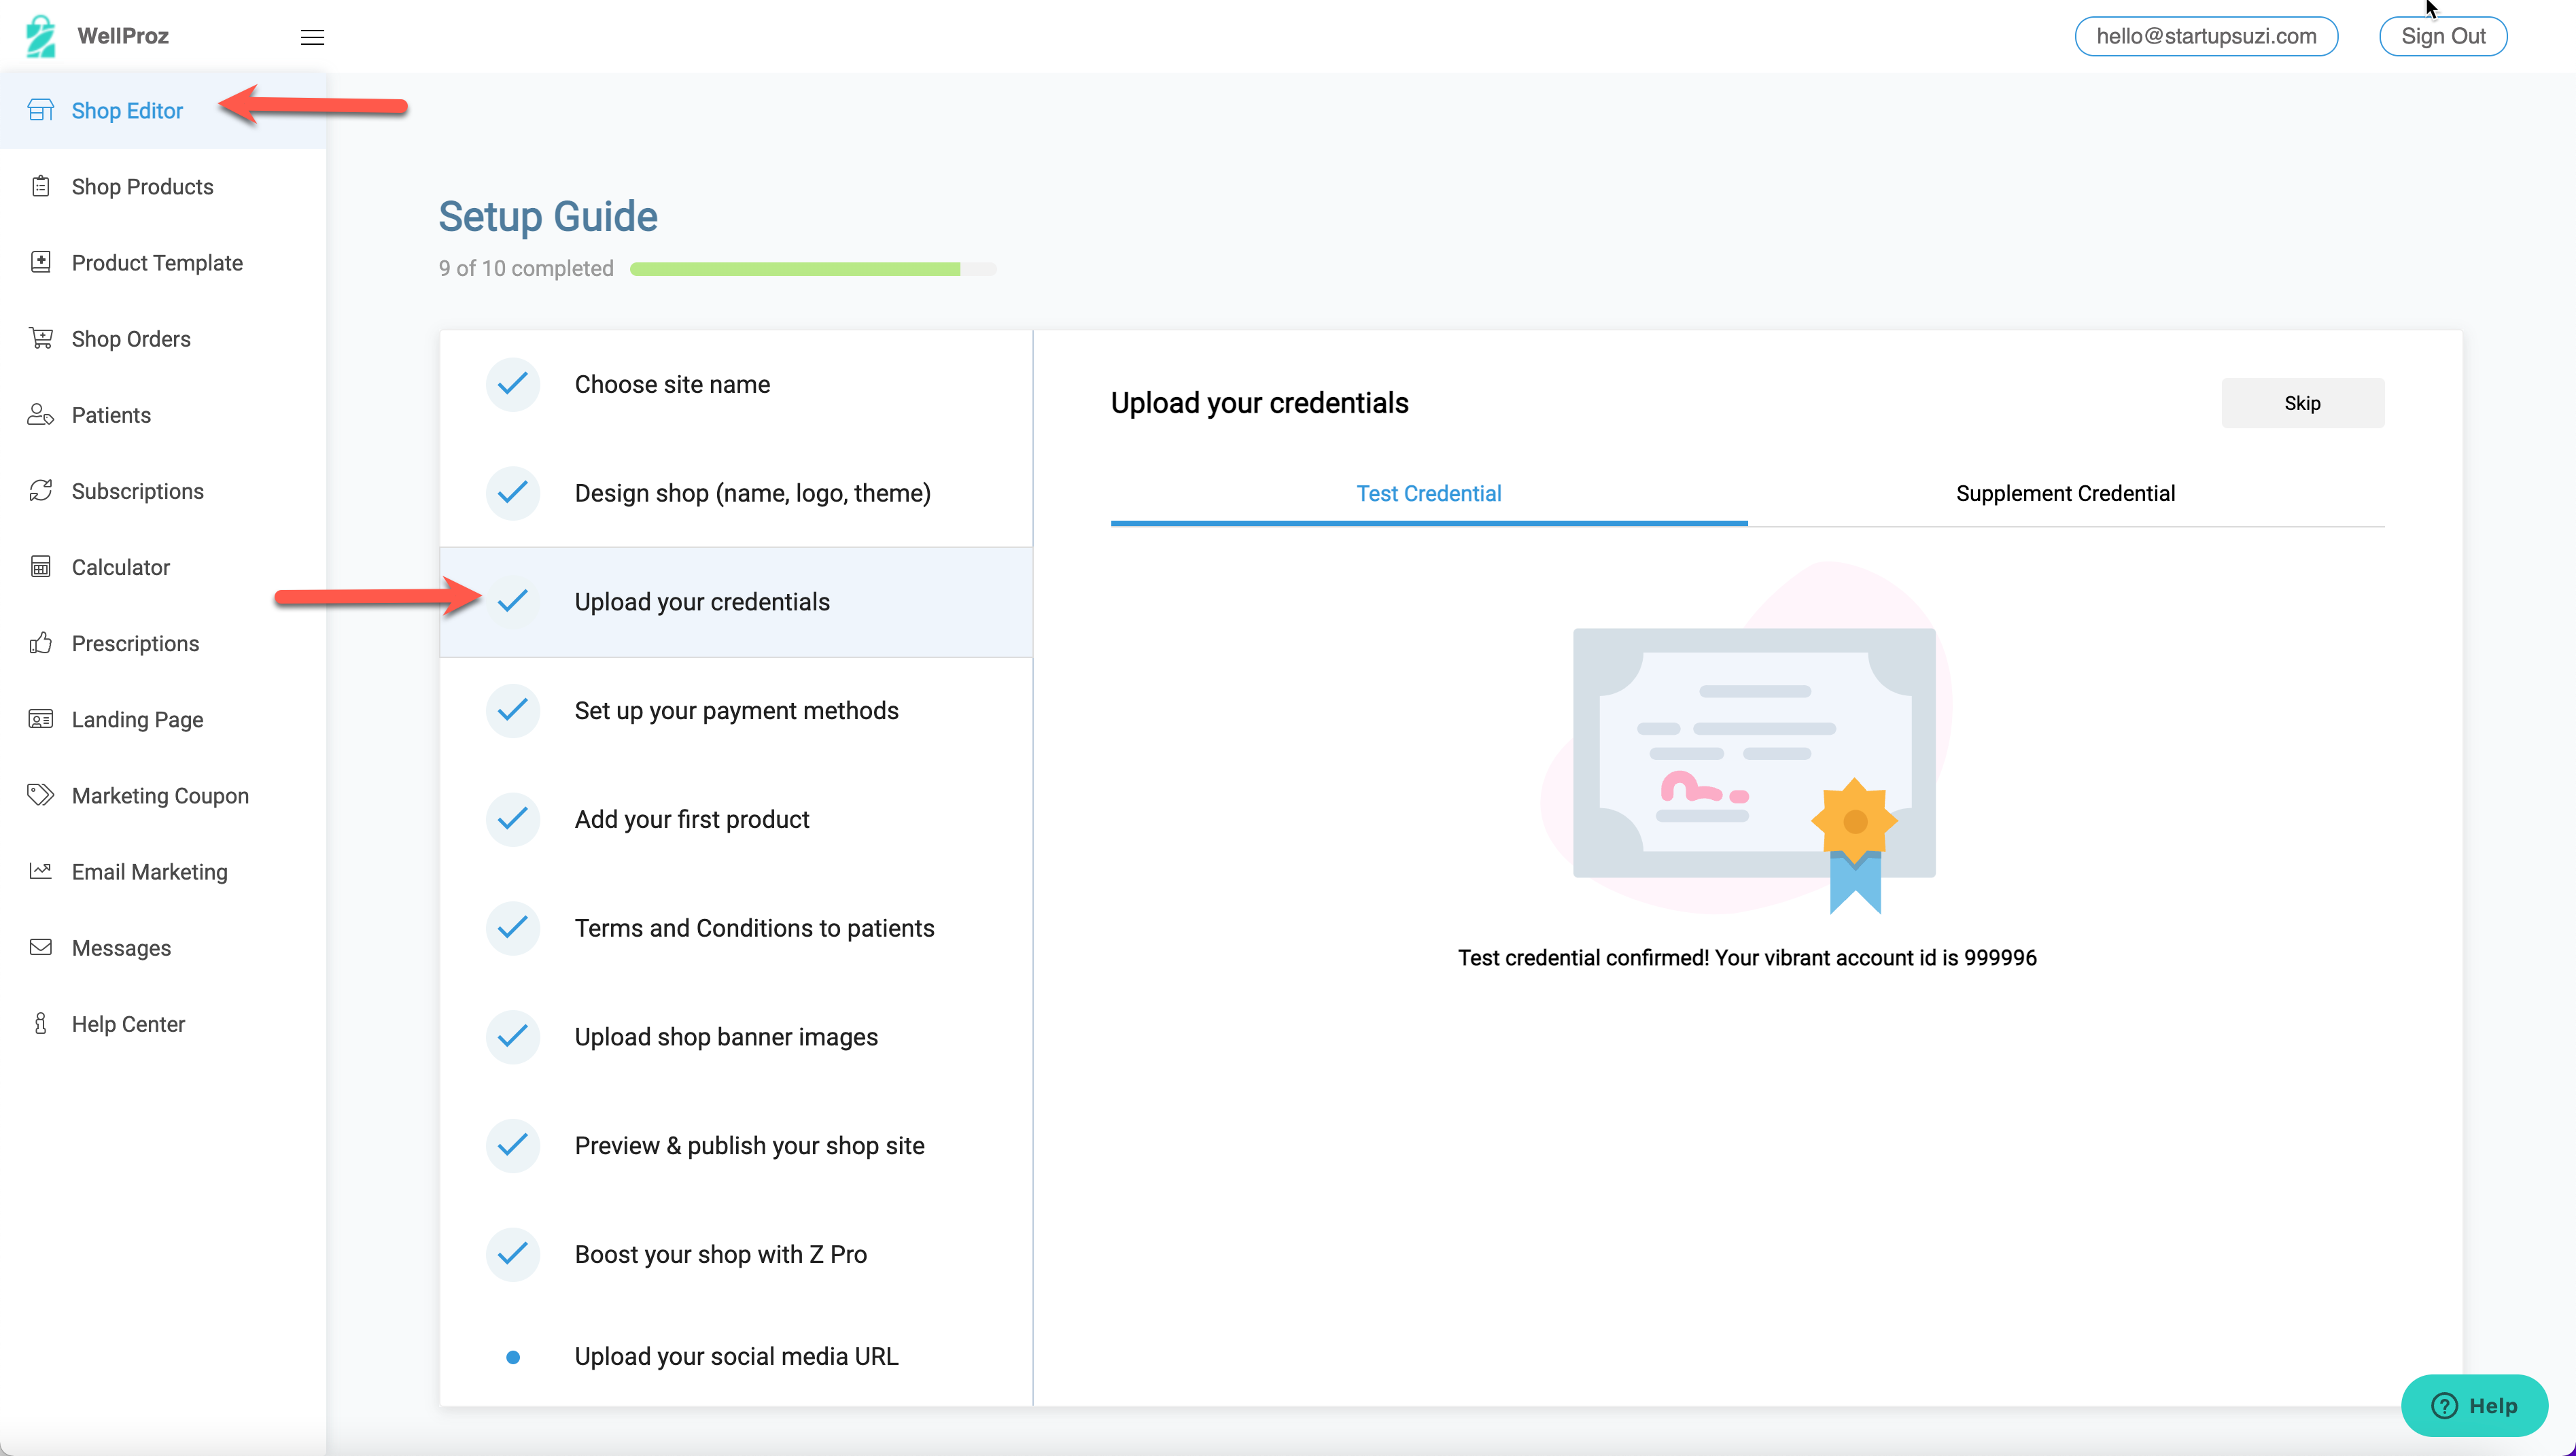2576x1456 pixels.
Task: Select Terms and Conditions to patients step
Action: click(x=736, y=928)
